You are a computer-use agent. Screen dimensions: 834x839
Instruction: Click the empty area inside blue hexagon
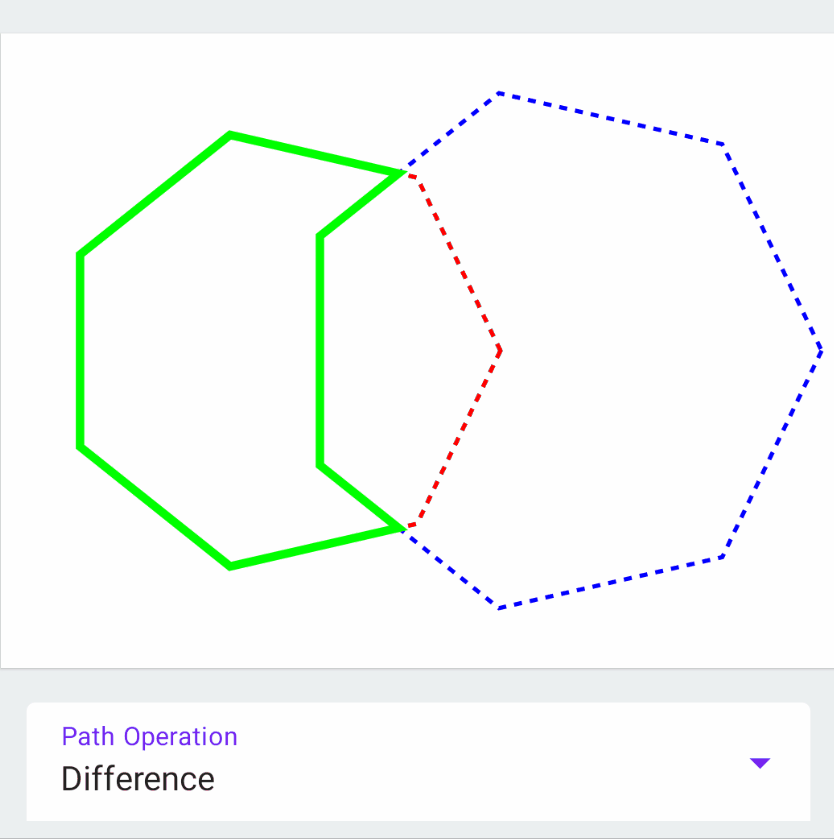(650, 350)
